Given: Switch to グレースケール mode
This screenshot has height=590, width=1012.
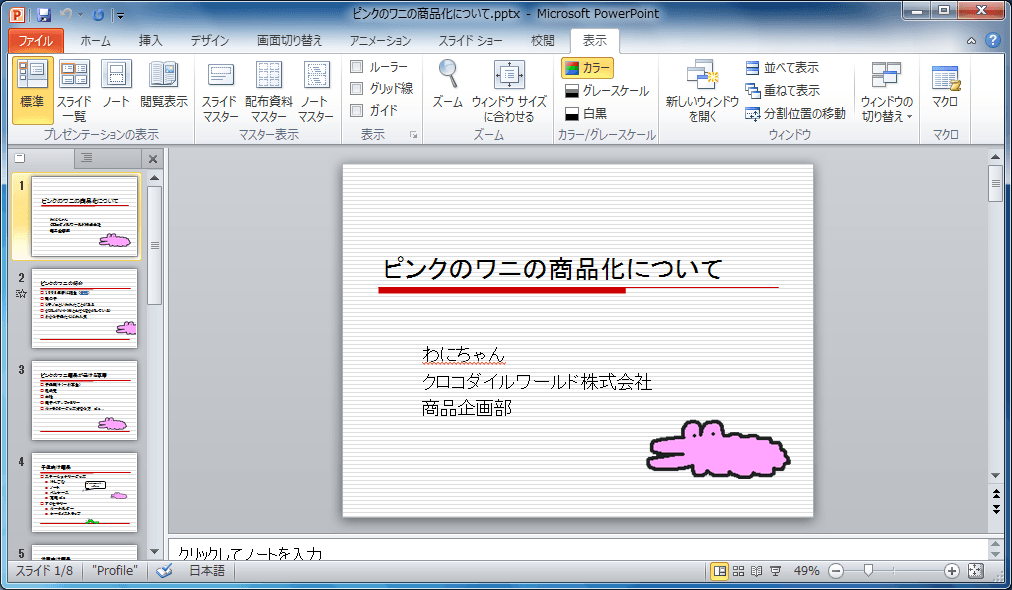Looking at the screenshot, I should [x=606, y=91].
